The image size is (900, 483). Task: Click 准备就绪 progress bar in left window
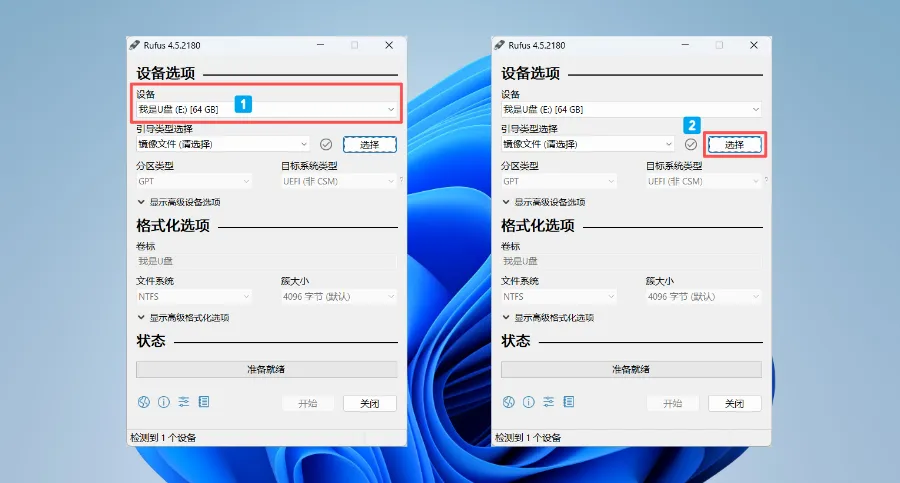(x=266, y=369)
